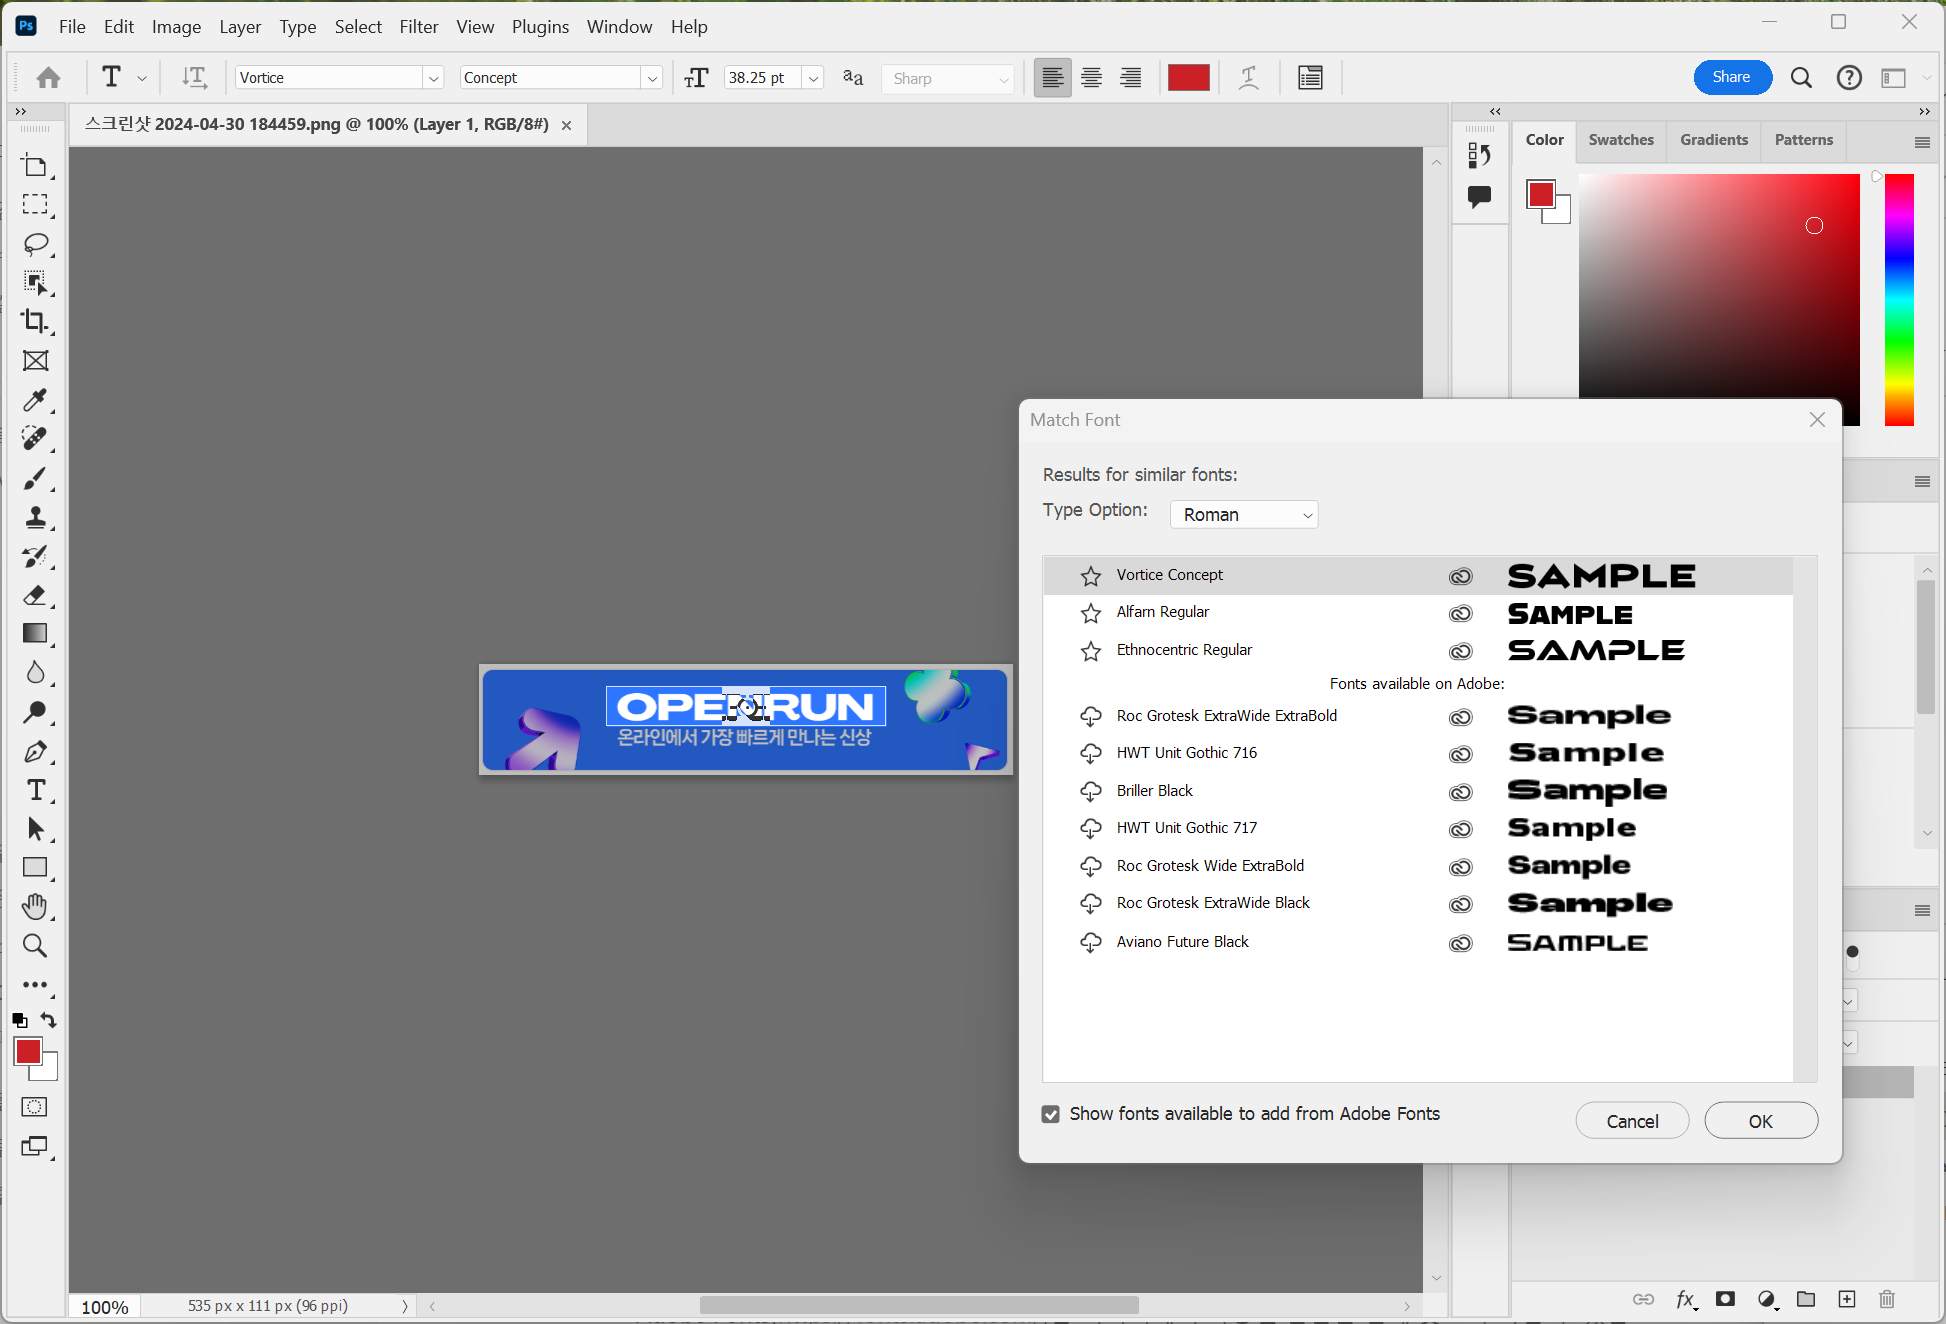
Task: Open the Filter menu
Action: click(x=418, y=27)
